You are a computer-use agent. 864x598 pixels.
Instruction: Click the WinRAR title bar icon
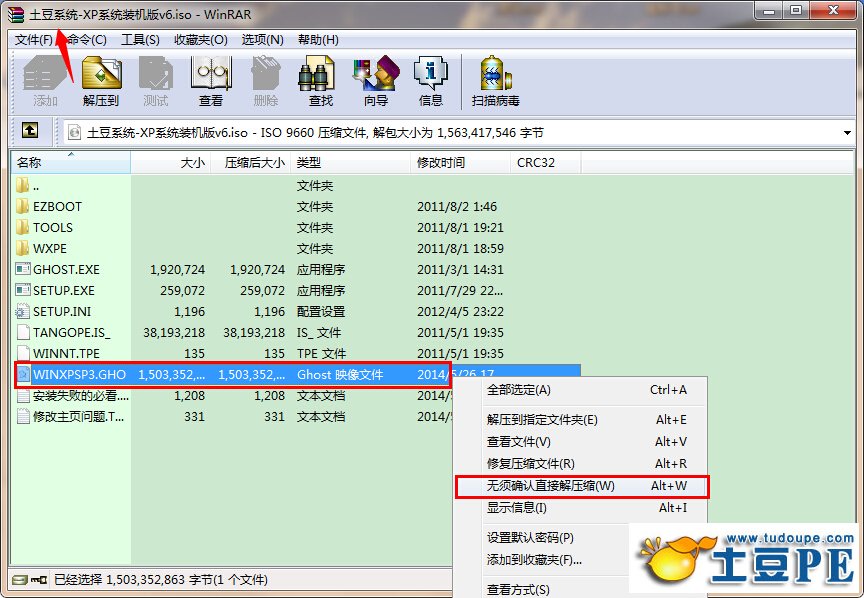pyautogui.click(x=16, y=14)
